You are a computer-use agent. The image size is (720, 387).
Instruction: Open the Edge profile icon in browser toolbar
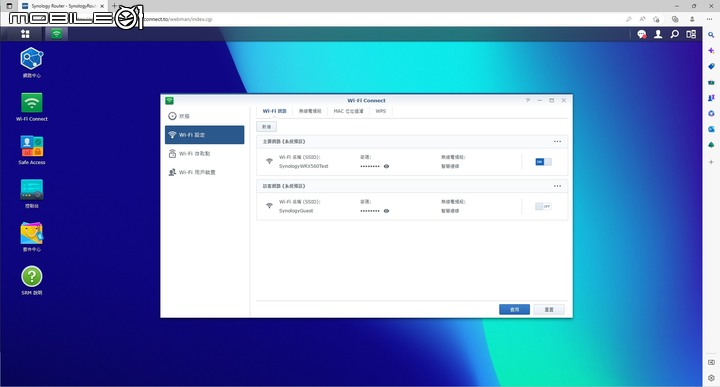[x=692, y=19]
